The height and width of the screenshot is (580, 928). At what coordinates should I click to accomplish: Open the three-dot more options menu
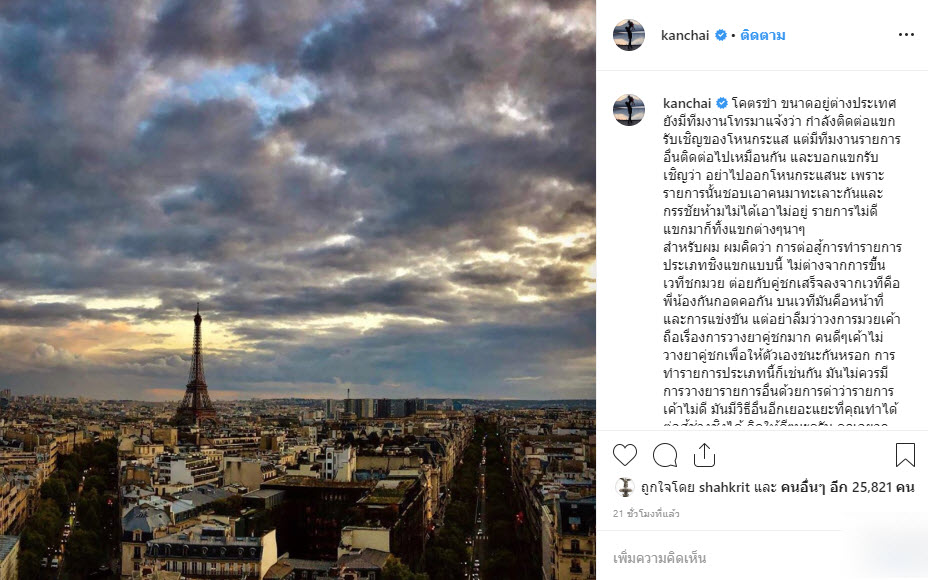click(x=906, y=35)
